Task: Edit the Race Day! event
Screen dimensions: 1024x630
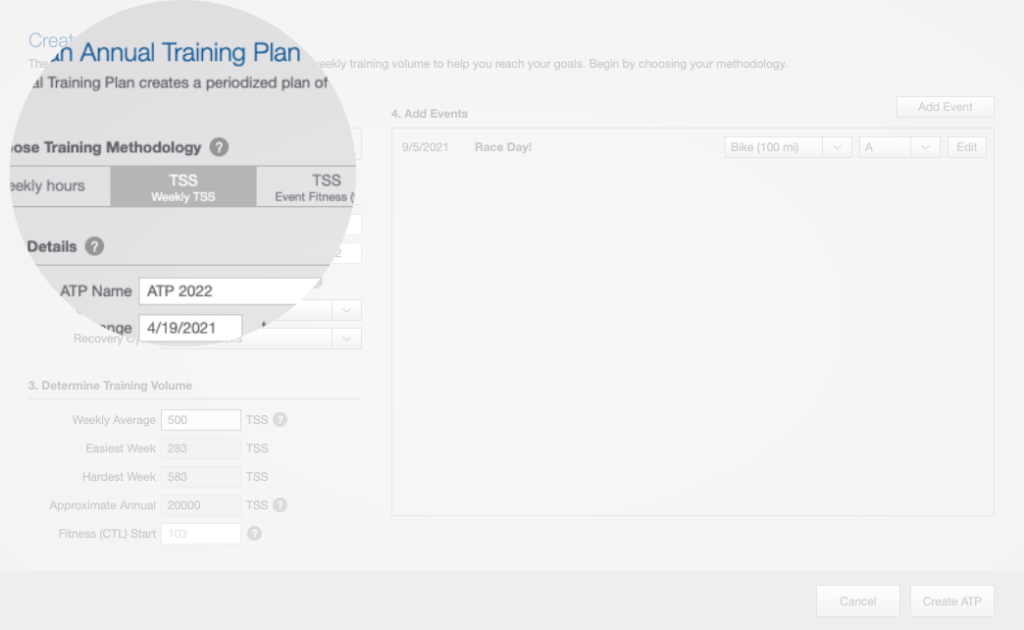Action: (966, 147)
